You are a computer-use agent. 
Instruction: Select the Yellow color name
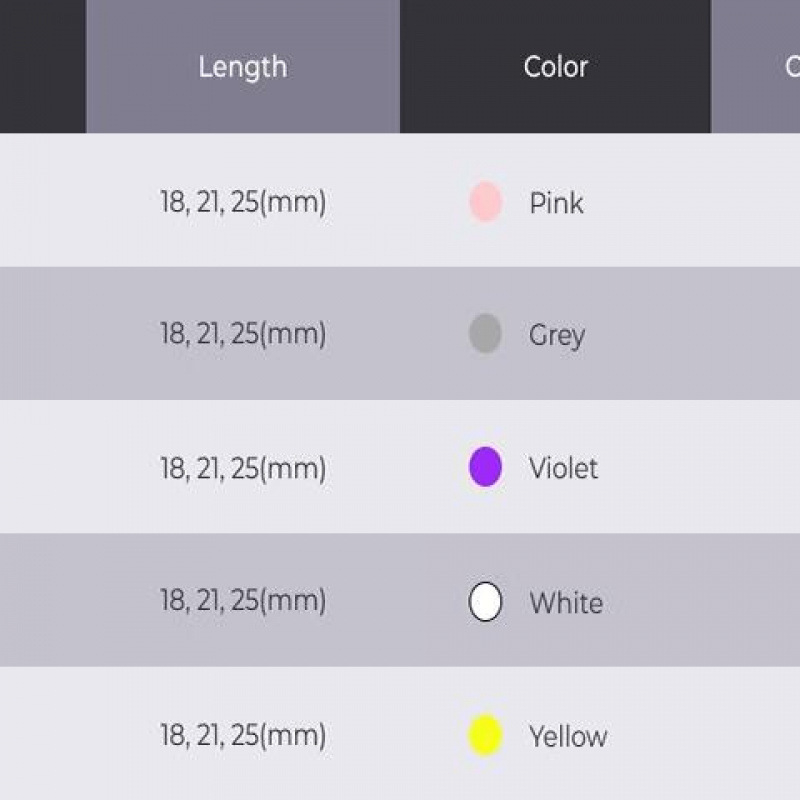point(568,737)
